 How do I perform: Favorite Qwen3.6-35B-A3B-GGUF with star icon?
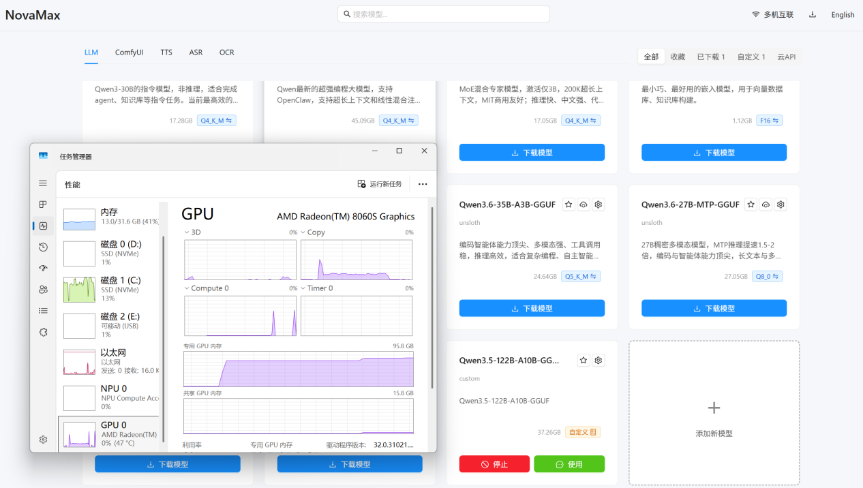569,205
